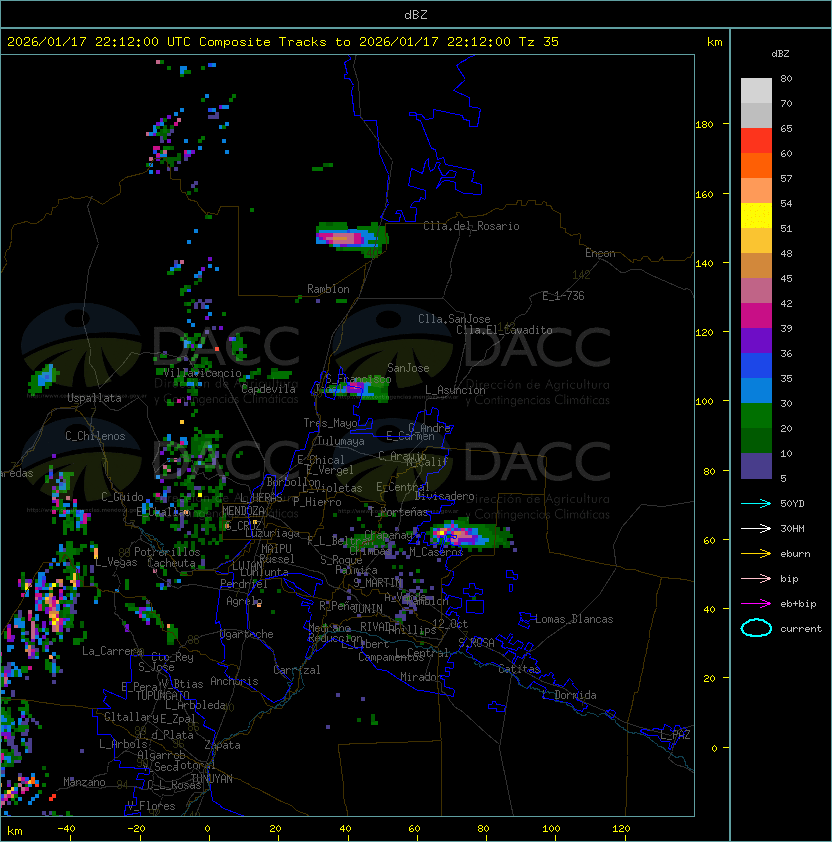Click the MENDOZA city label
832x842 pixels.
tap(243, 511)
